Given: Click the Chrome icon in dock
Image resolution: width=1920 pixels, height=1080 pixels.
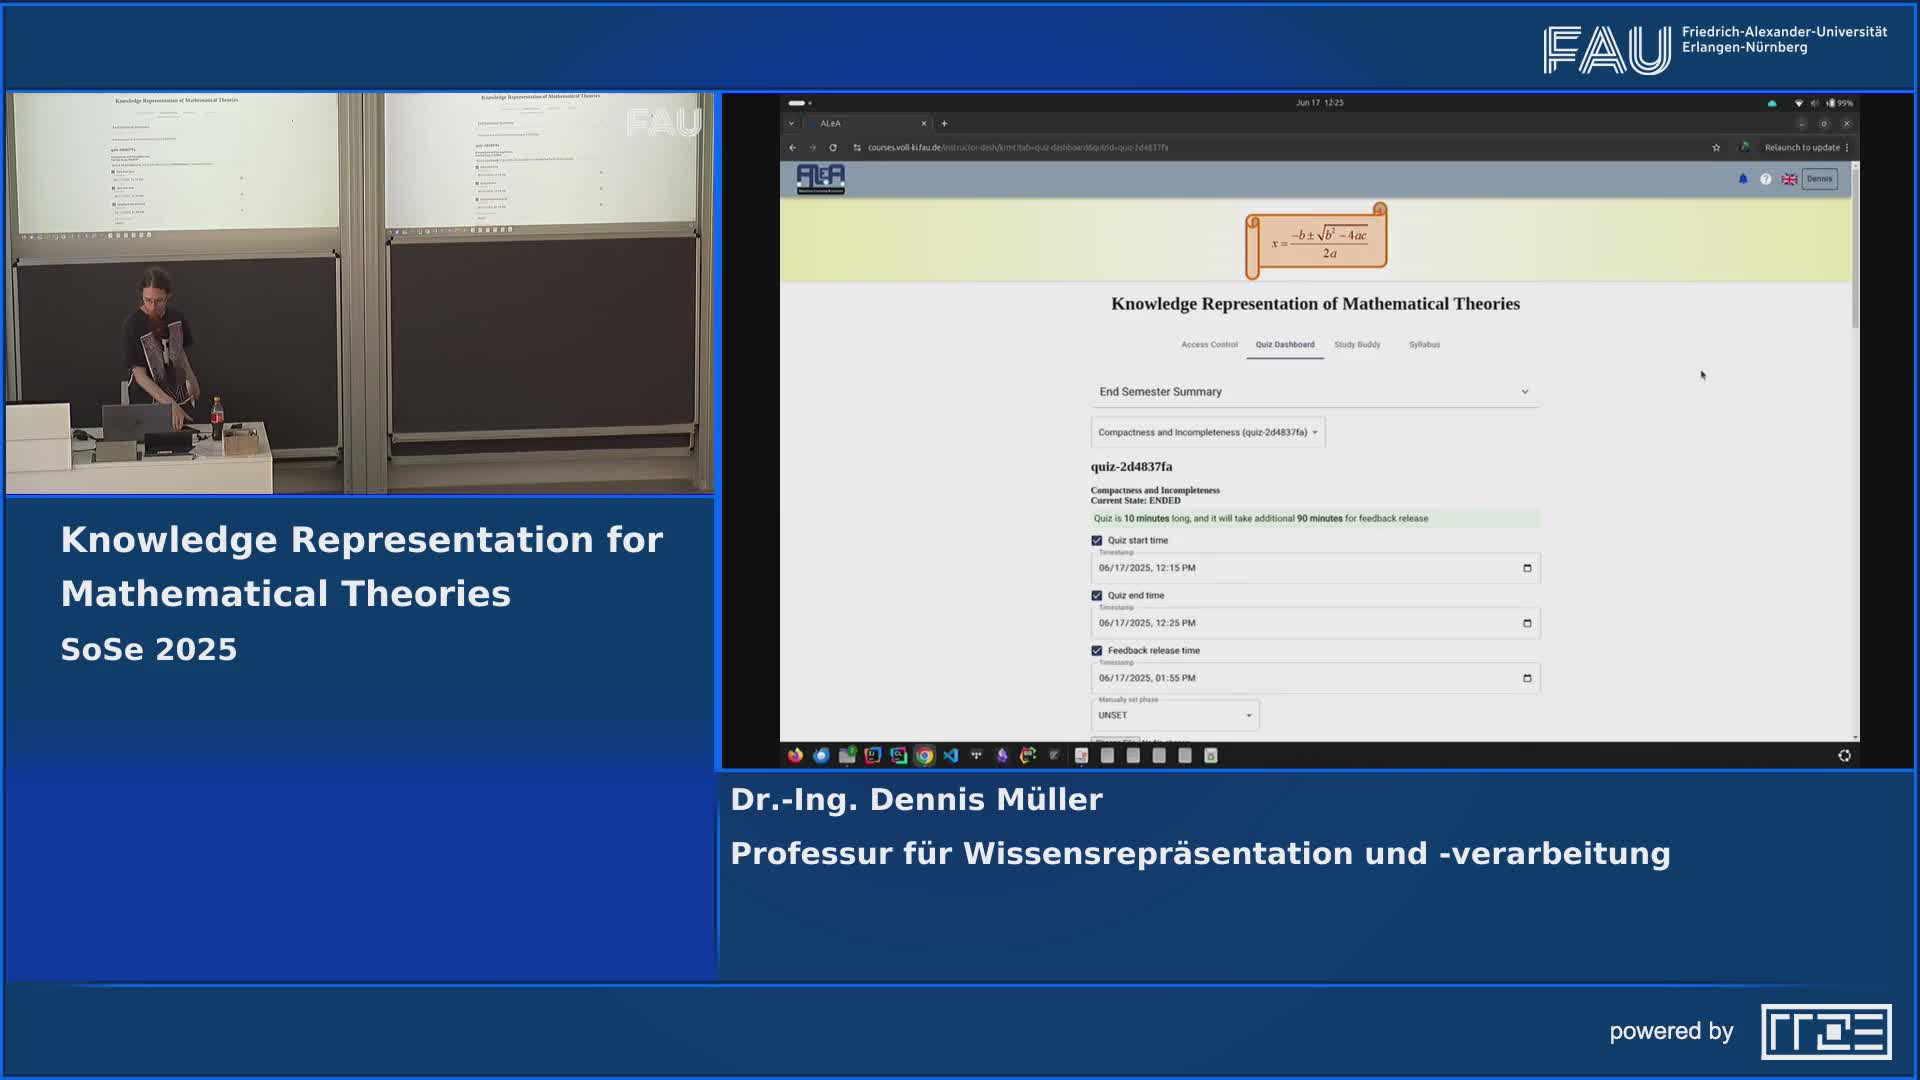Looking at the screenshot, I should point(924,756).
